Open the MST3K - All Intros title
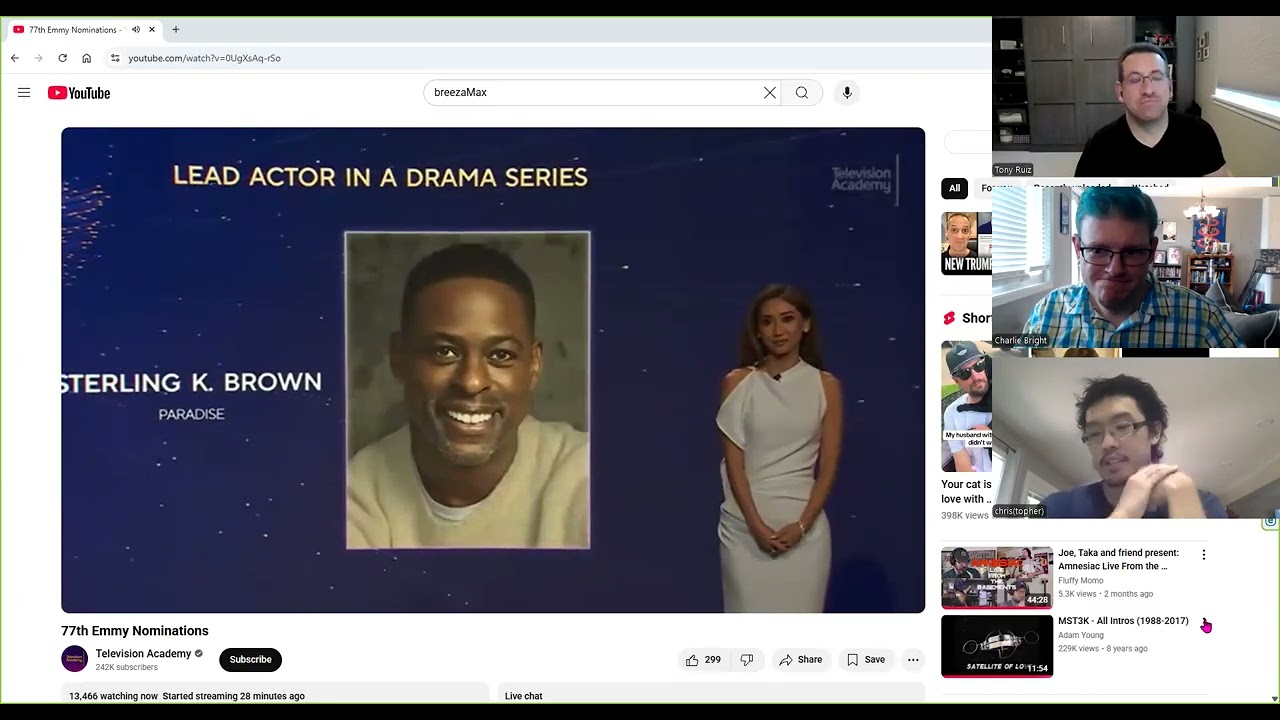The image size is (1280, 720). 1123,621
